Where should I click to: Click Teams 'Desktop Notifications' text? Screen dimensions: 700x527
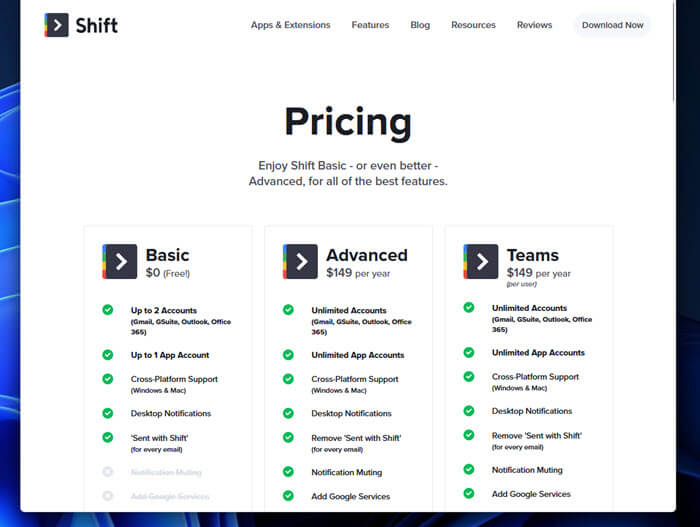coord(532,411)
